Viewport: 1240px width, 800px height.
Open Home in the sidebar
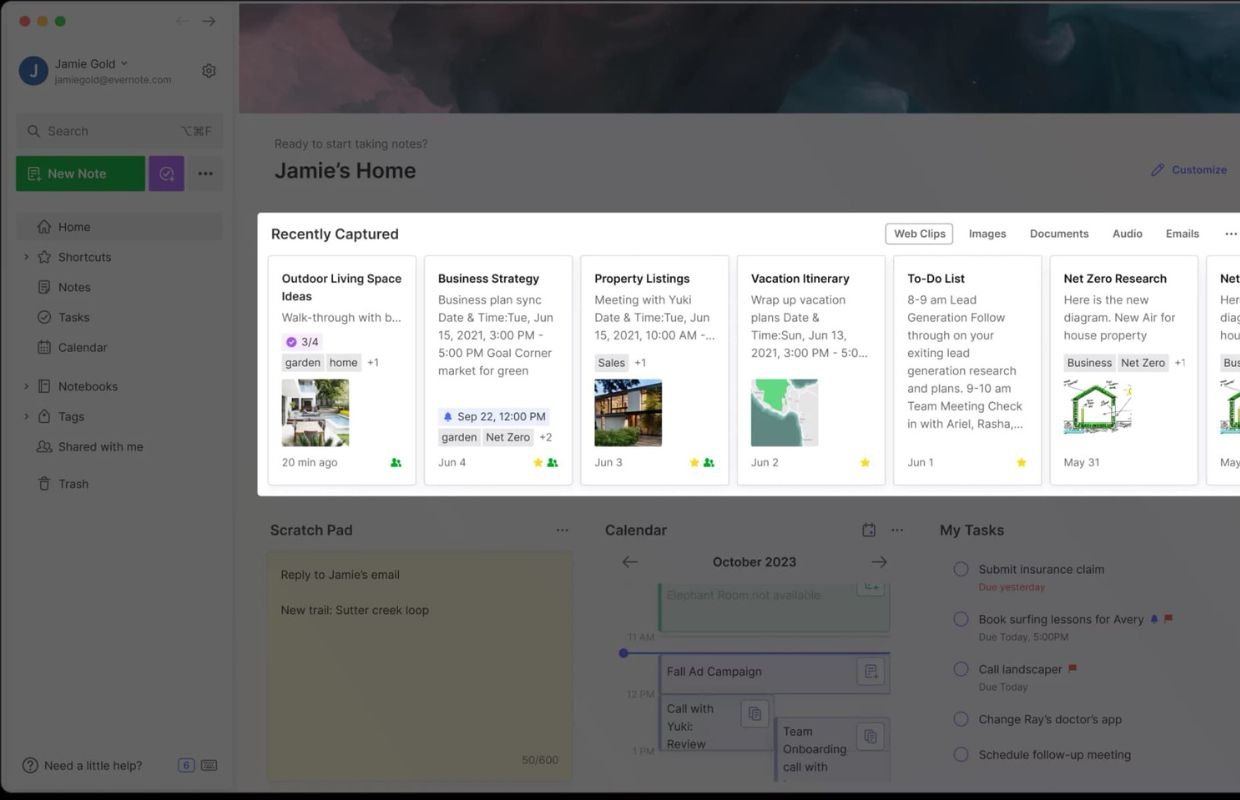click(119, 227)
